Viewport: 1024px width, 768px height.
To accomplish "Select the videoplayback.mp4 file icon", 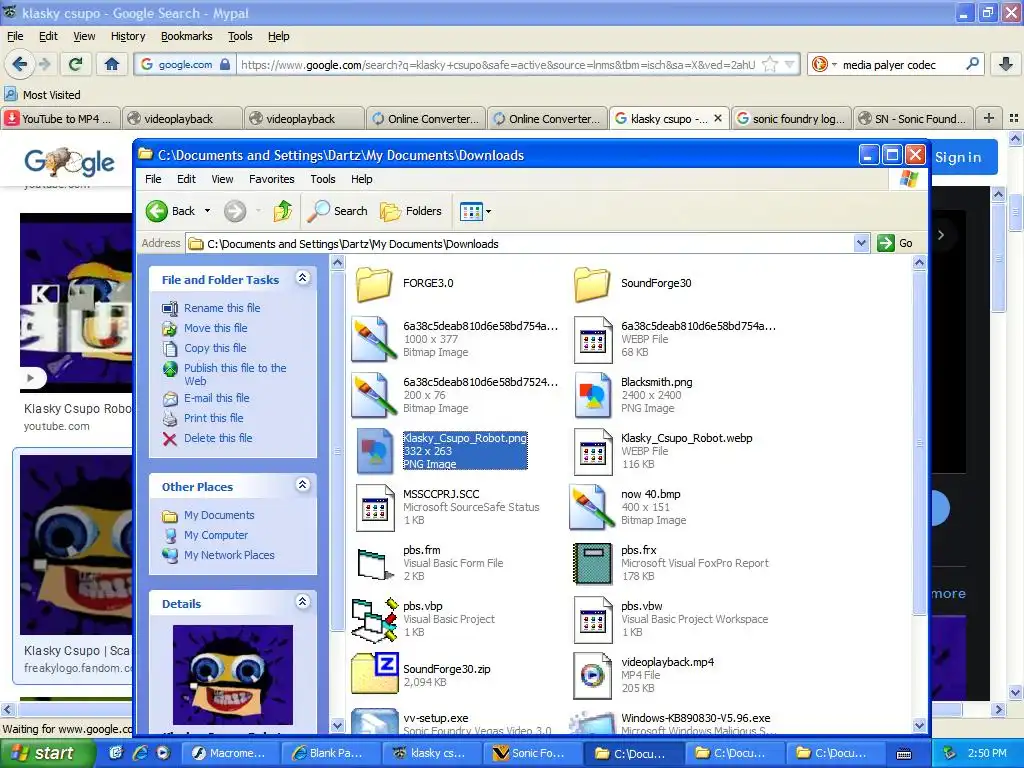I will 592,676.
